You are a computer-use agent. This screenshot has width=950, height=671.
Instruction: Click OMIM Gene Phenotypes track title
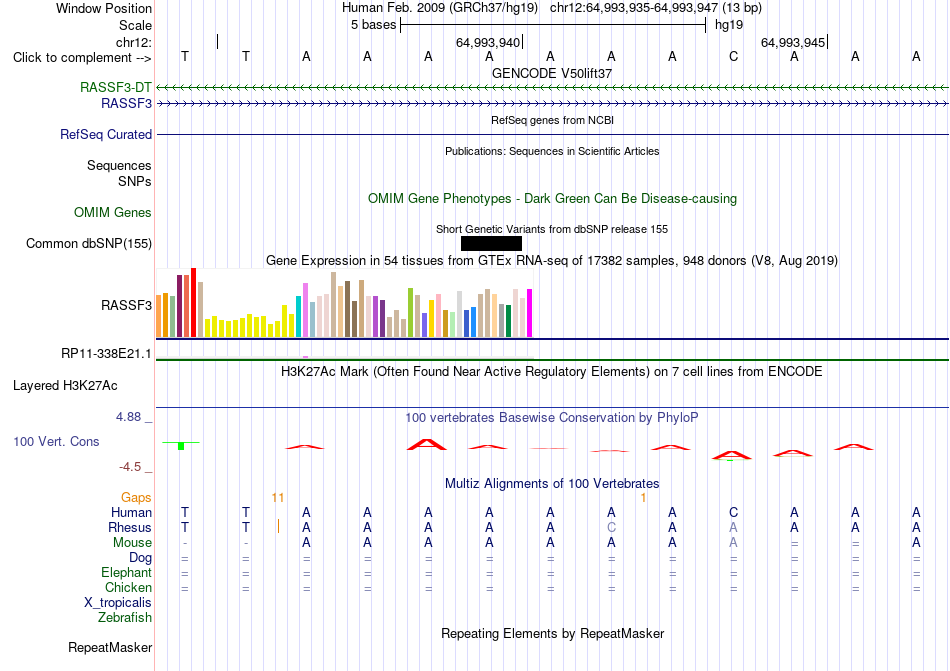553,199
